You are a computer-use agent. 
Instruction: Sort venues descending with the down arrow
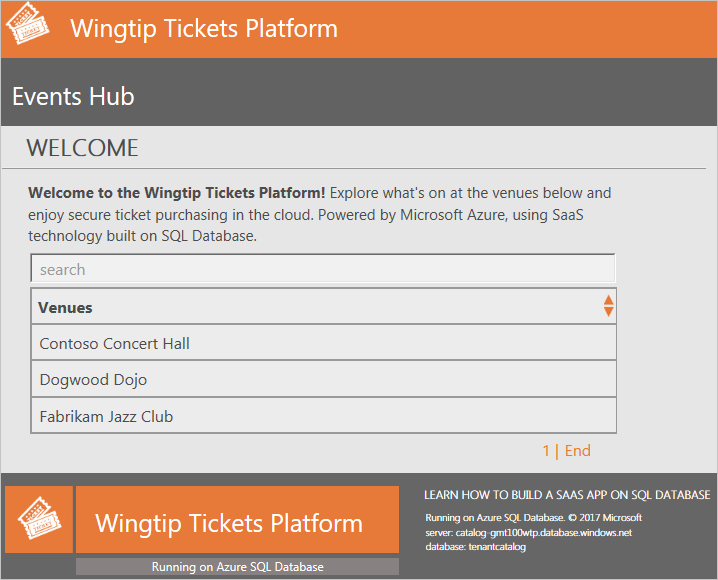tap(608, 312)
